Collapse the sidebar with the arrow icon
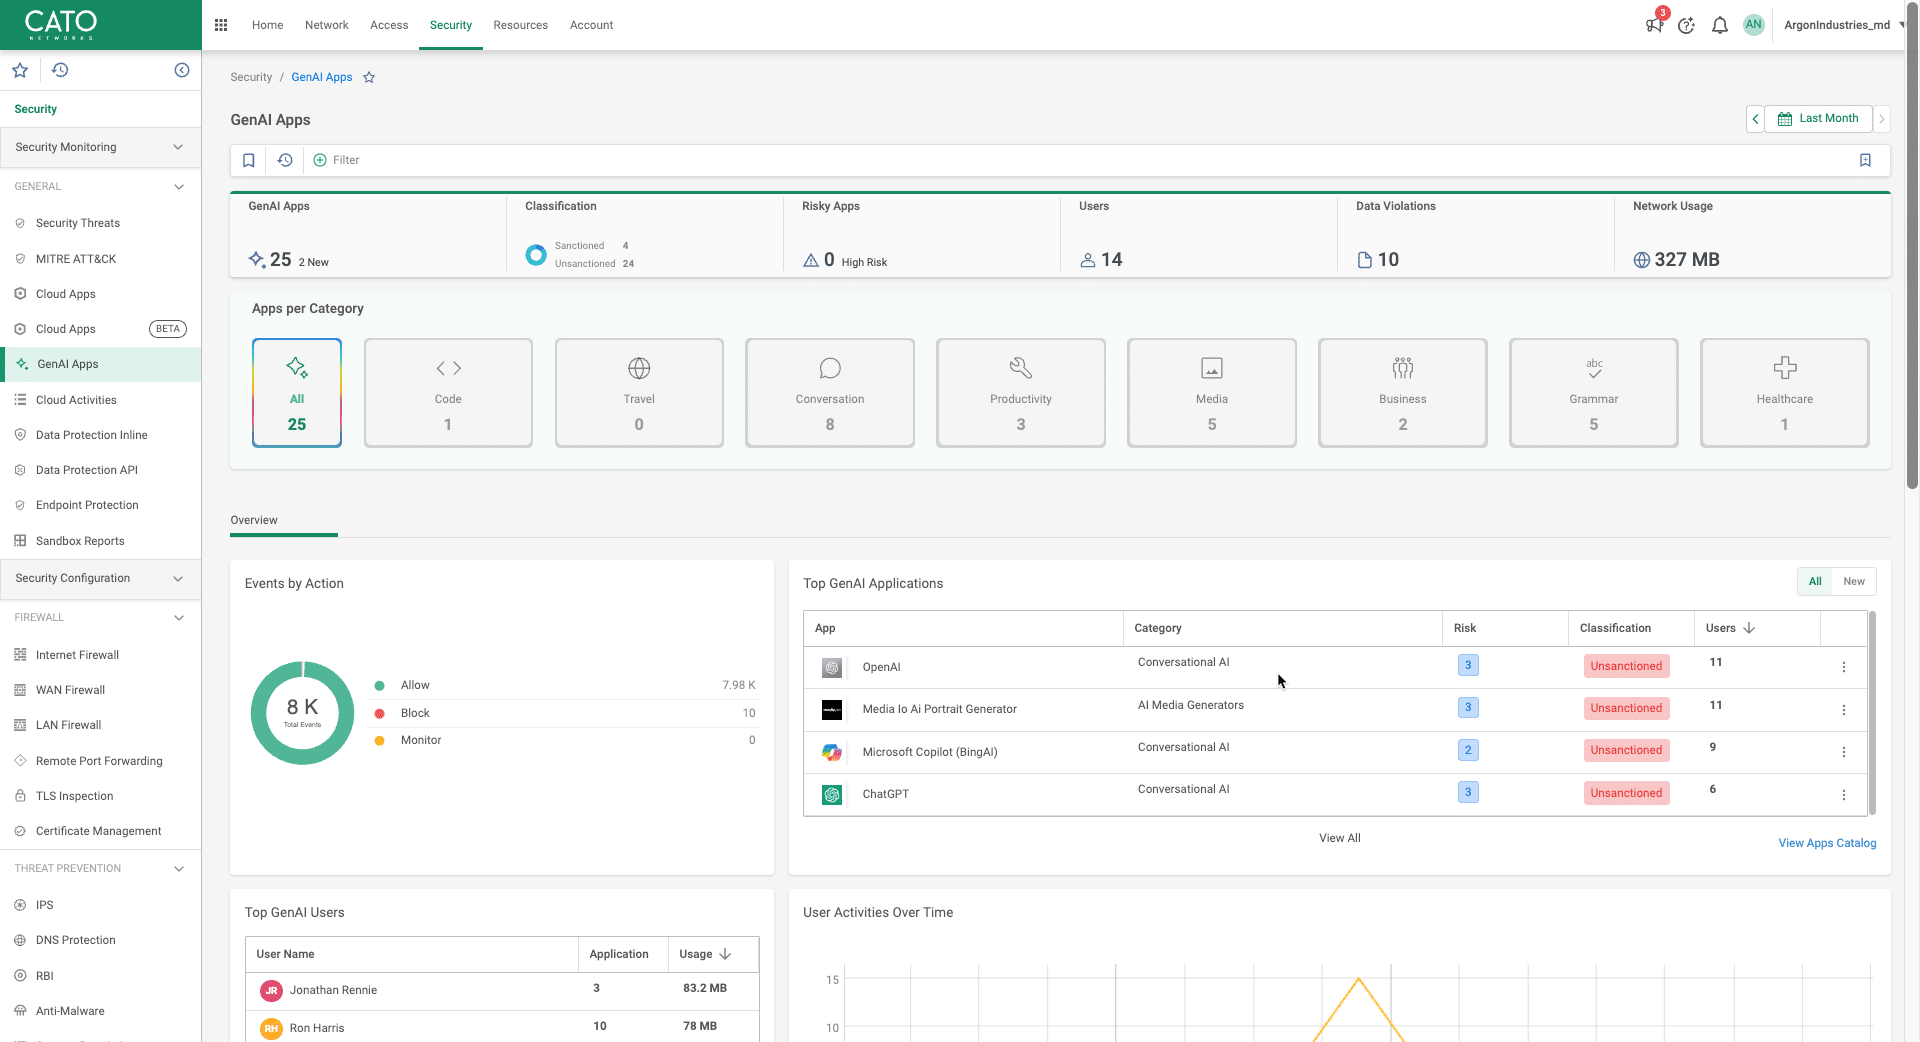 click(182, 70)
